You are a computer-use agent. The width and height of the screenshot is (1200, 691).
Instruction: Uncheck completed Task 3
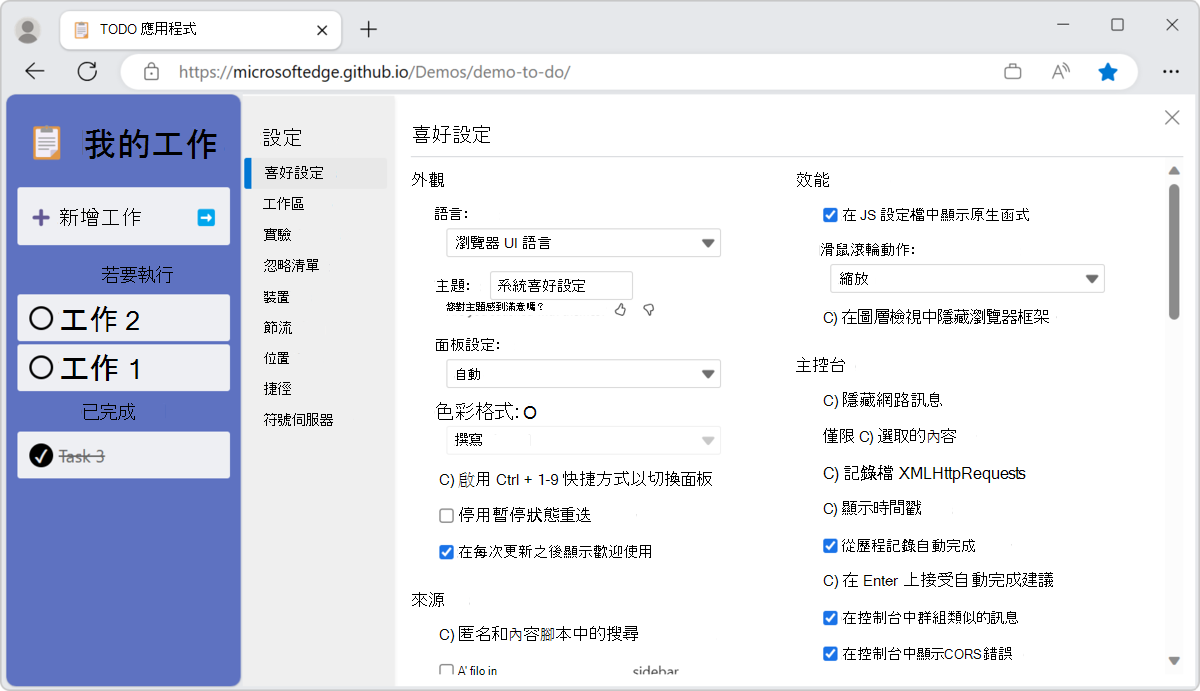pos(41,456)
